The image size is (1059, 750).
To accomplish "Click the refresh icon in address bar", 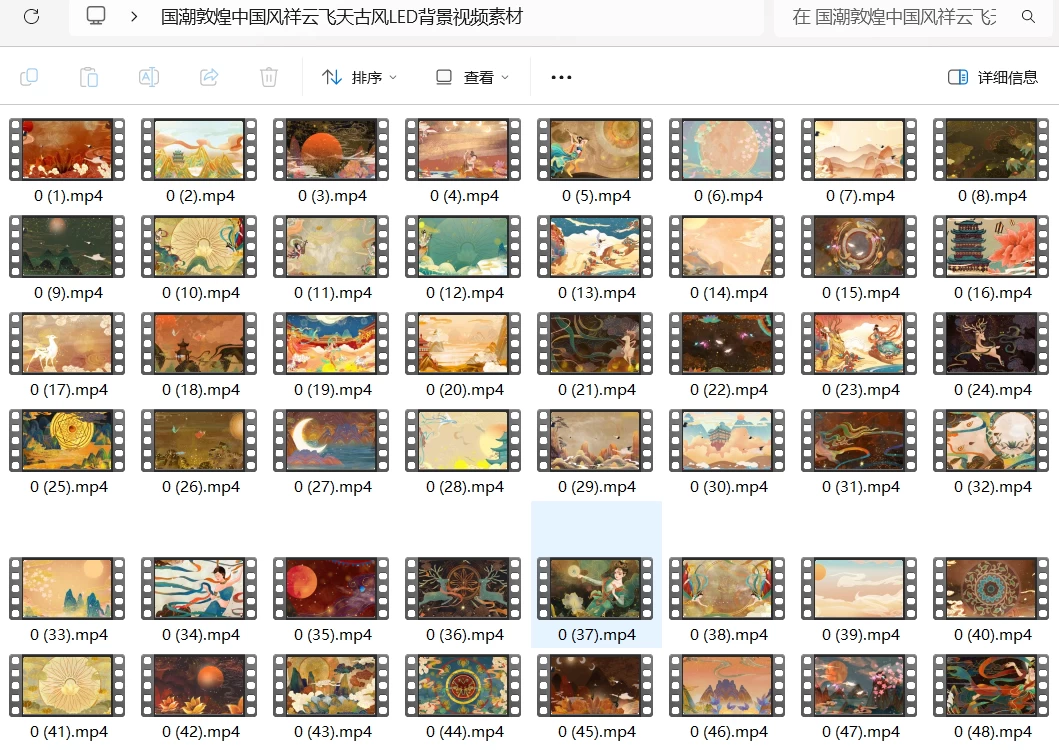I will pyautogui.click(x=31, y=17).
